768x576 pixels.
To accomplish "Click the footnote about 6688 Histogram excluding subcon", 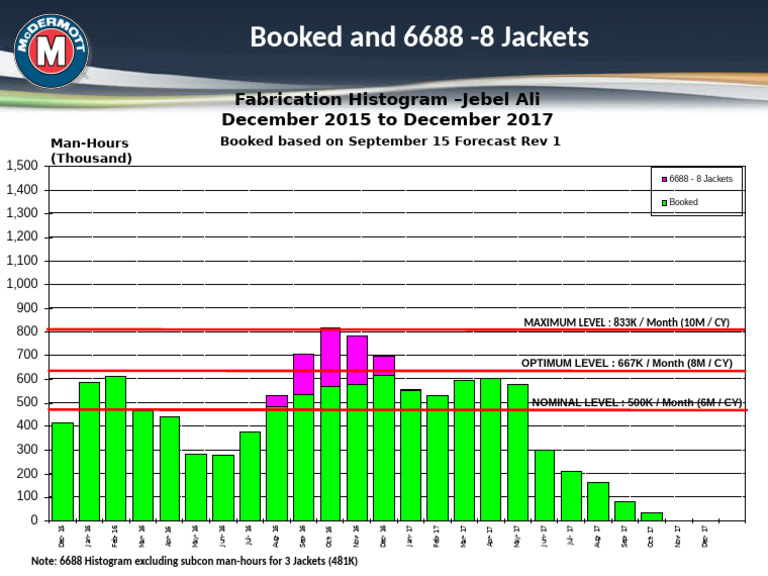I will pyautogui.click(x=194, y=561).
